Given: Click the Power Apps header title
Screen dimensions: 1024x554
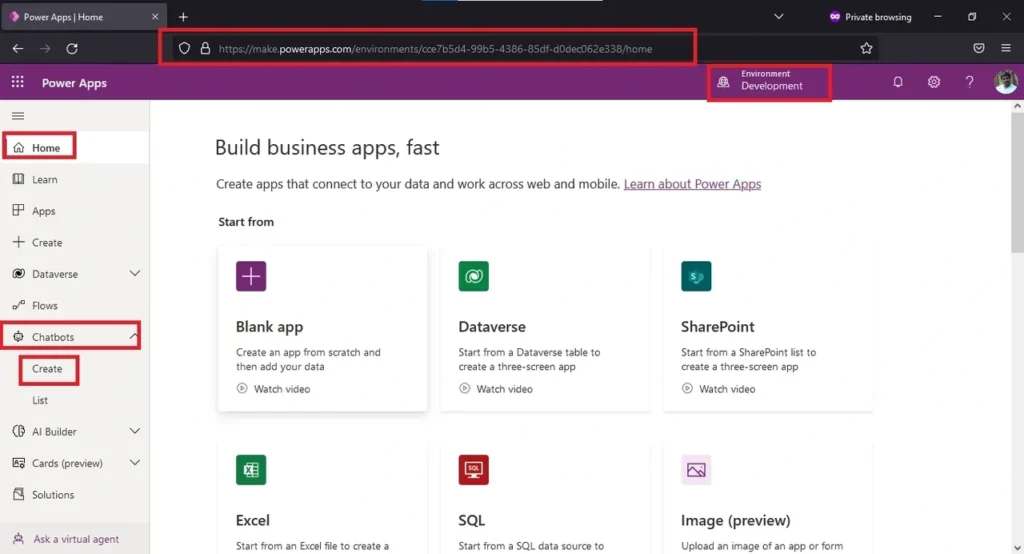Looking at the screenshot, I should (74, 83).
